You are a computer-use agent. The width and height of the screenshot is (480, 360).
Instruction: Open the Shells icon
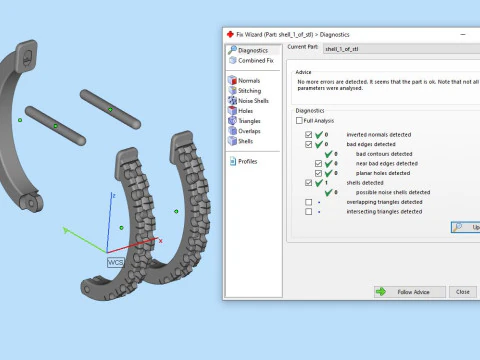tap(232, 141)
